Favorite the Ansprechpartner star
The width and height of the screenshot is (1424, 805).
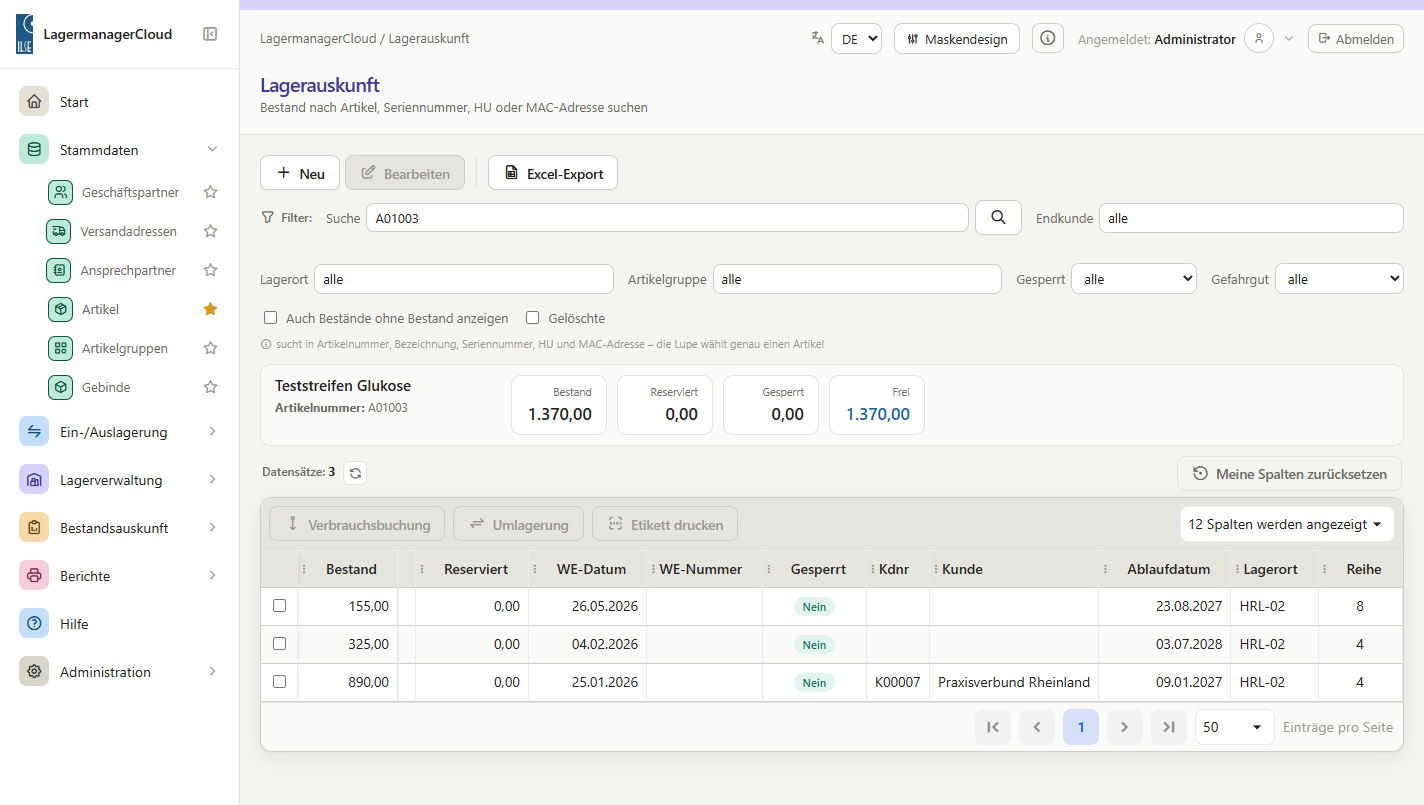tap(210, 270)
